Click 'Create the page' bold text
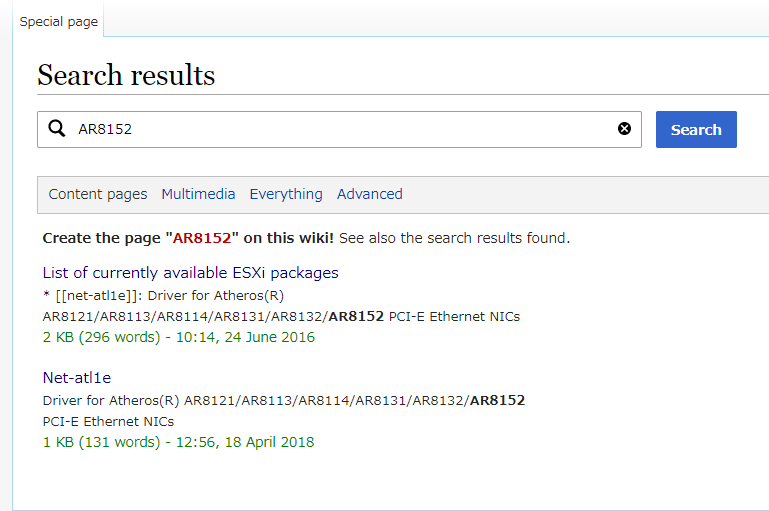769x511 pixels. pyautogui.click(x=102, y=238)
